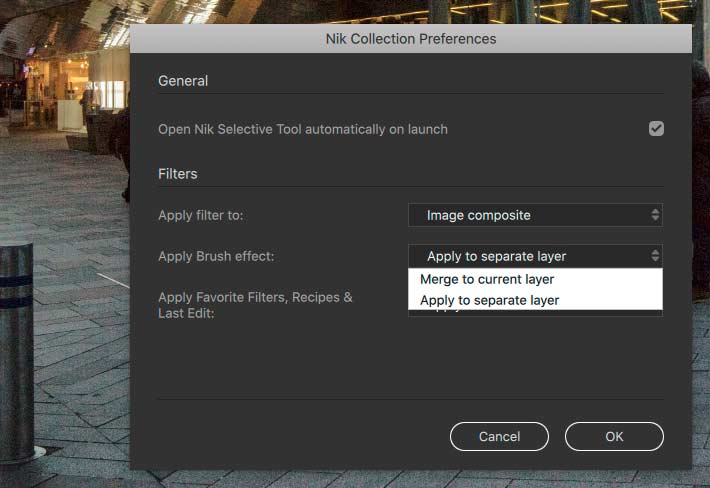The height and width of the screenshot is (488, 710).
Task: Click the General section heading
Action: 183,81
